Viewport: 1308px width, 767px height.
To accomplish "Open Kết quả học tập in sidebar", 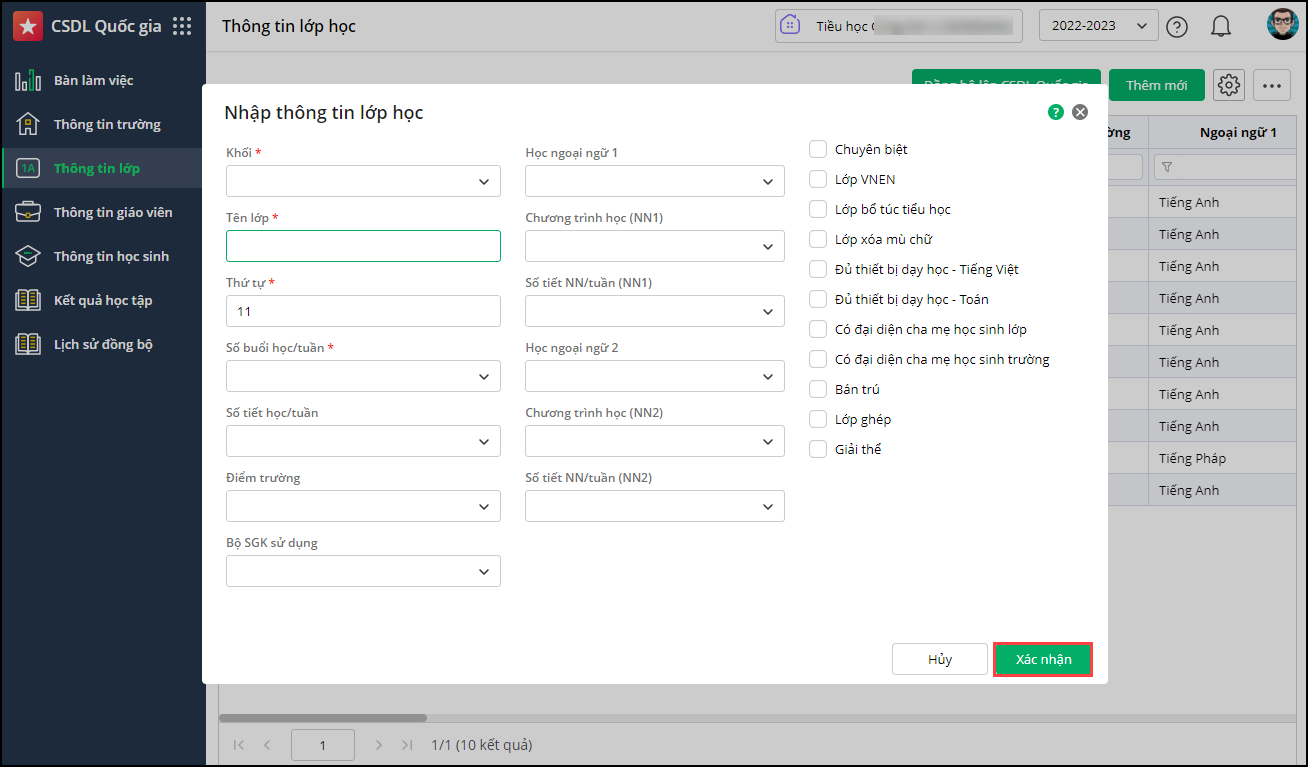I will [103, 300].
